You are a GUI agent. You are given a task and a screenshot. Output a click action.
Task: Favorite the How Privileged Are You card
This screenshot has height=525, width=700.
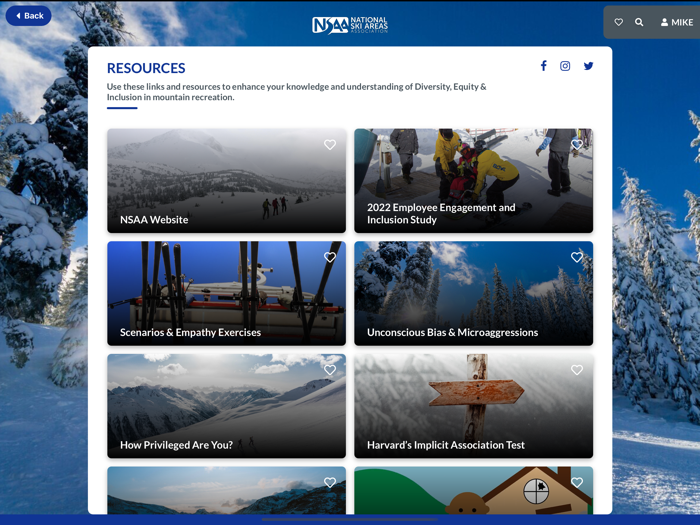tap(330, 370)
